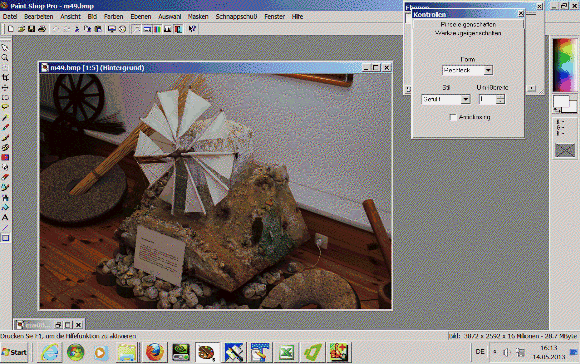Click the Windows Media Player taskbar icon
The height and width of the screenshot is (364, 580).
click(x=100, y=352)
